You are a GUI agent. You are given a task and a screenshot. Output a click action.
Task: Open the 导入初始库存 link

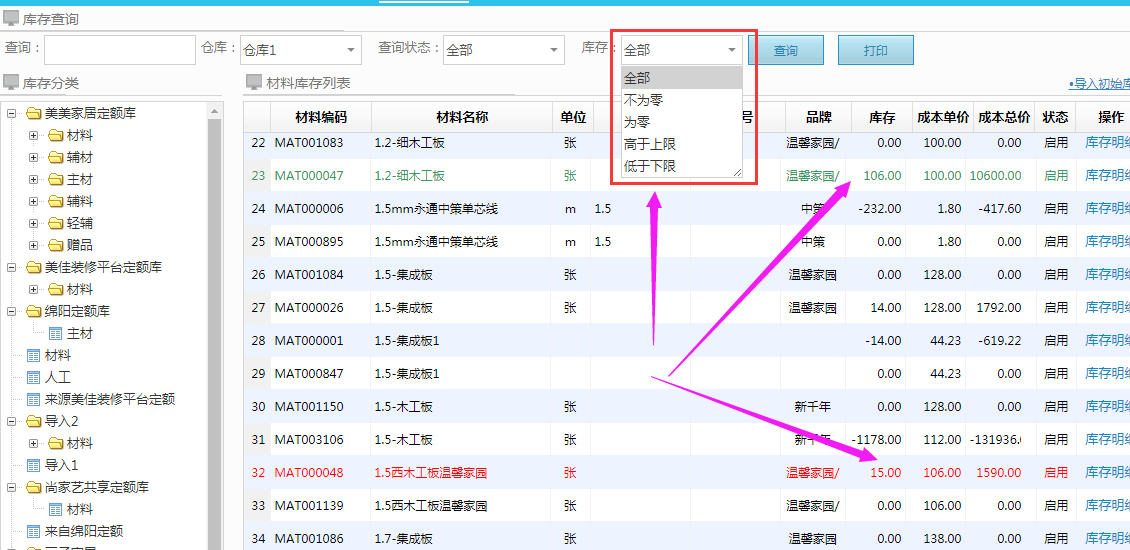coord(1100,84)
